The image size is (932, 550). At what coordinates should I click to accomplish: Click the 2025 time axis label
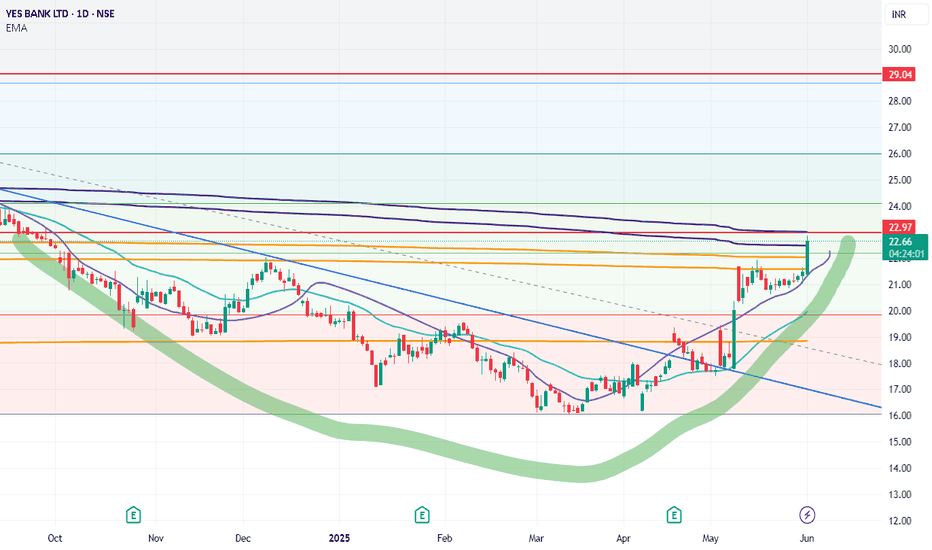pyautogui.click(x=339, y=538)
